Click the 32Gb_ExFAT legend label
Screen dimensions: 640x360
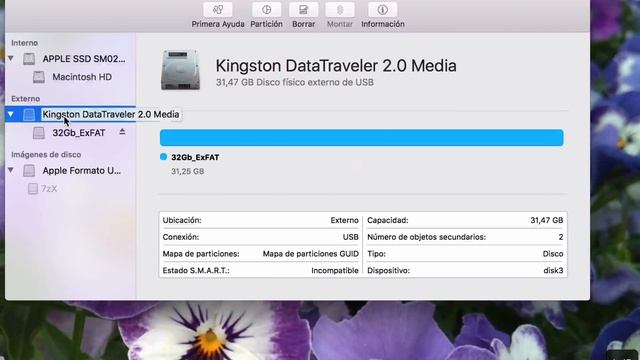pos(195,157)
